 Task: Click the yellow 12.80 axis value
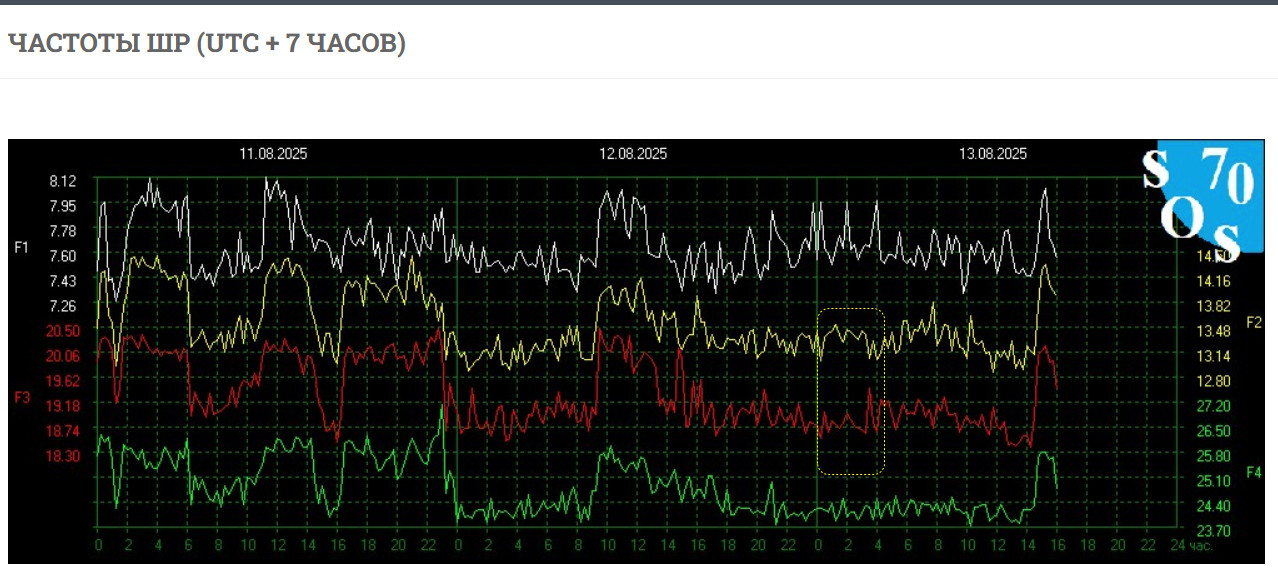[x=1212, y=381]
